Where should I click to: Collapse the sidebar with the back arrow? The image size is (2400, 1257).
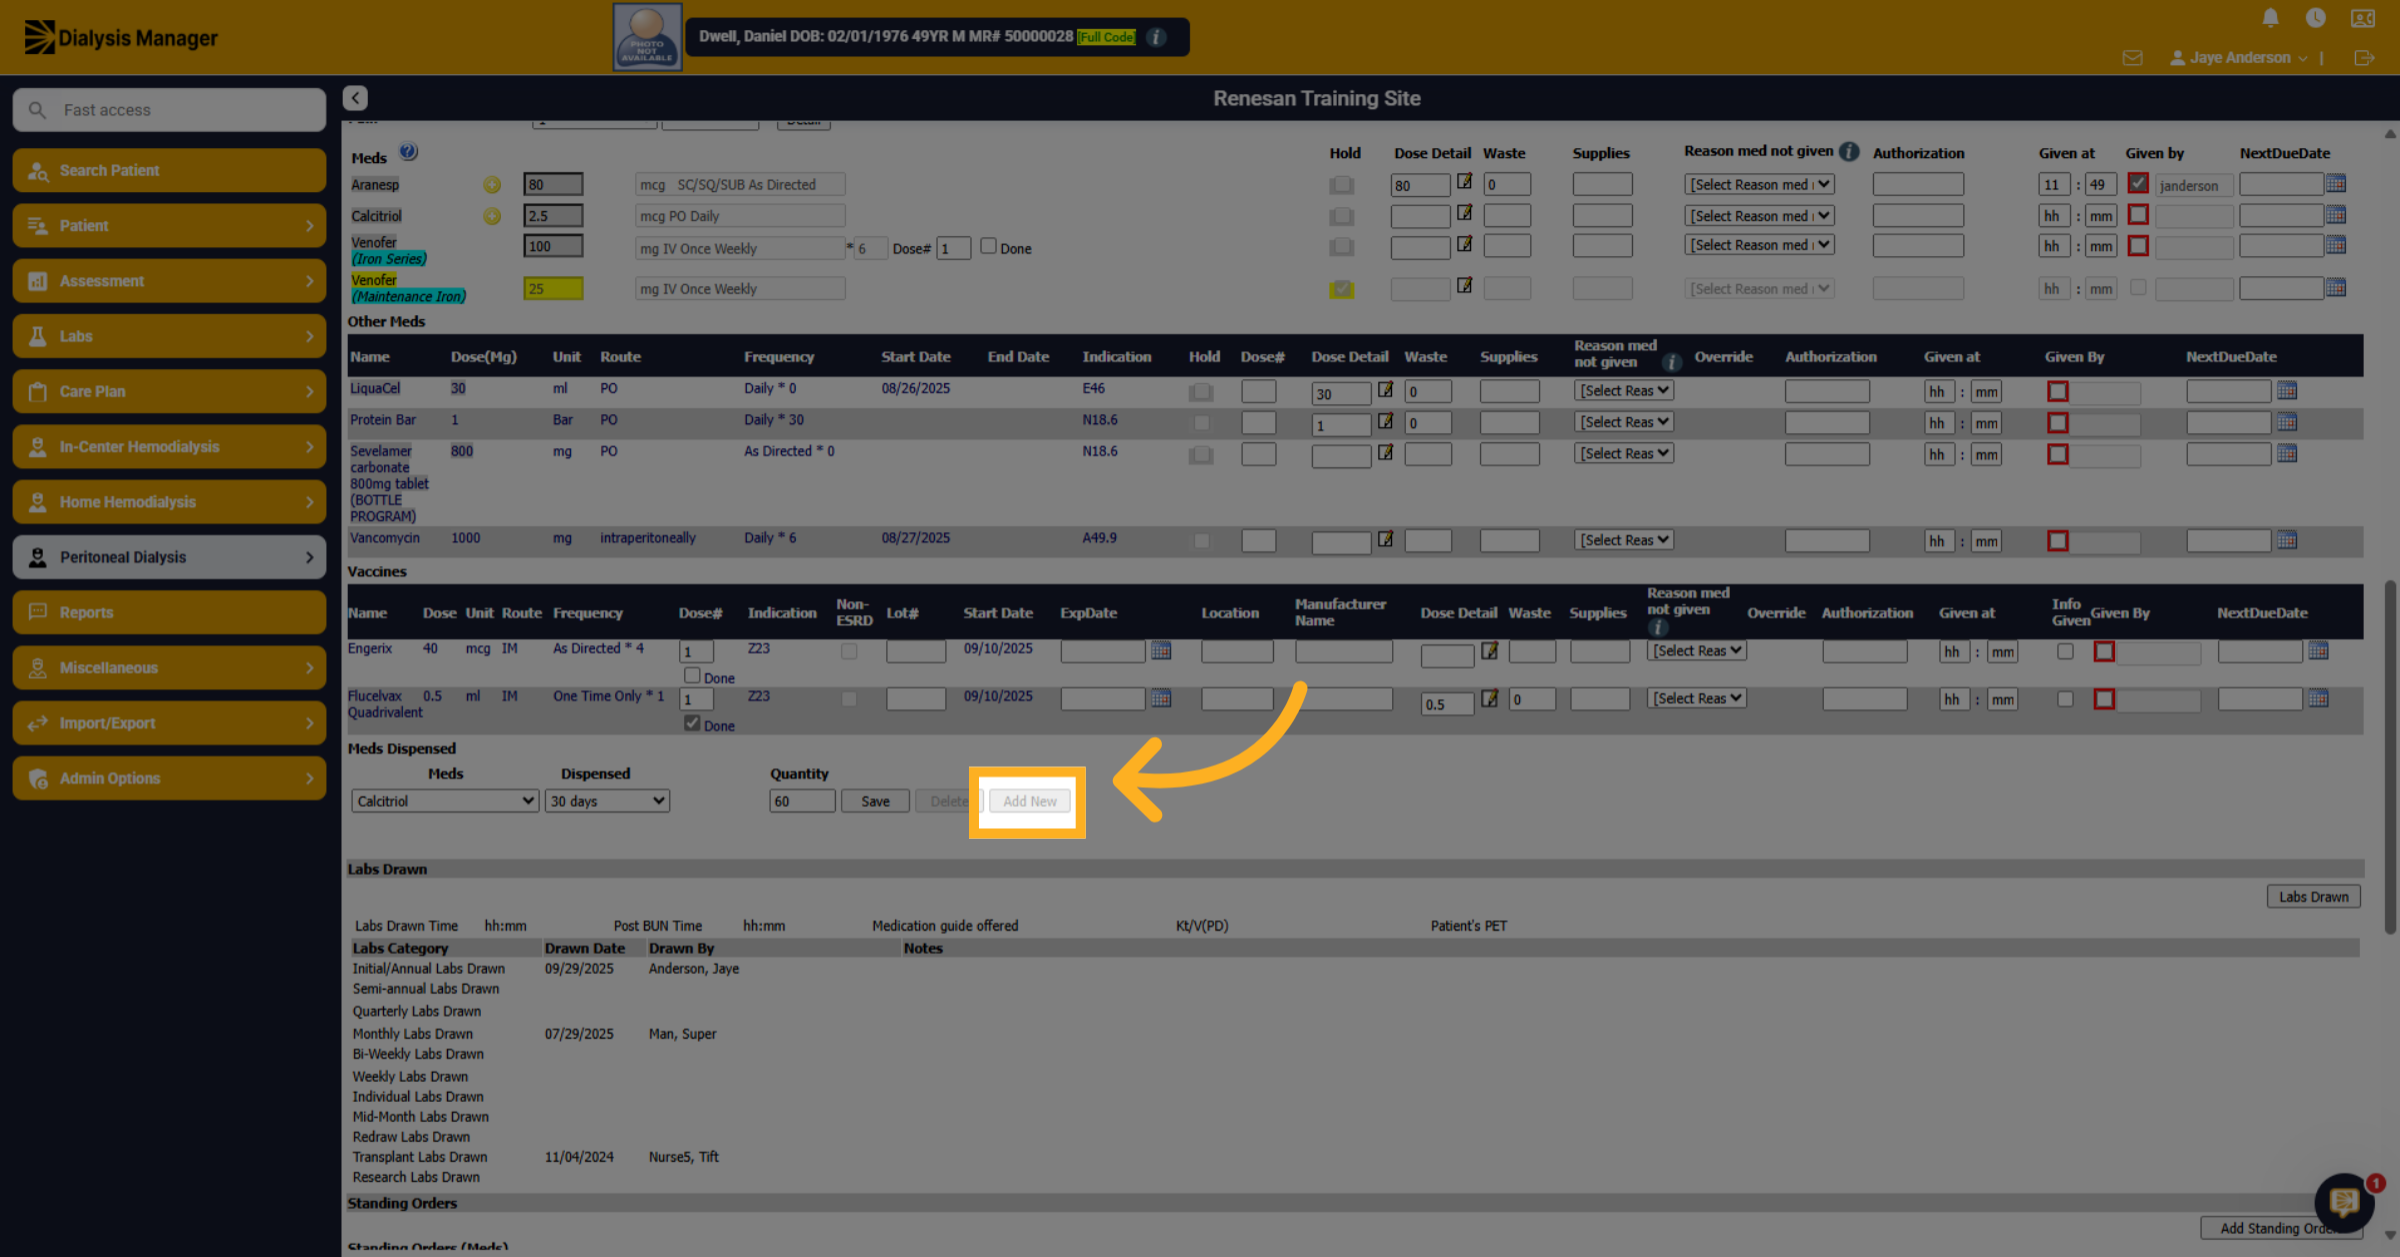point(355,98)
